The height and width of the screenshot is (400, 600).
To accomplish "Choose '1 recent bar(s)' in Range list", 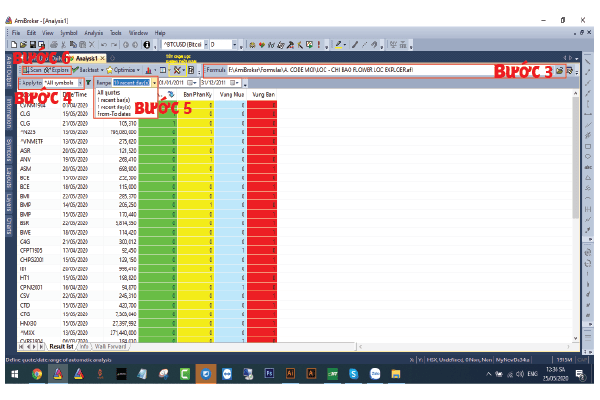I will 114,100.
